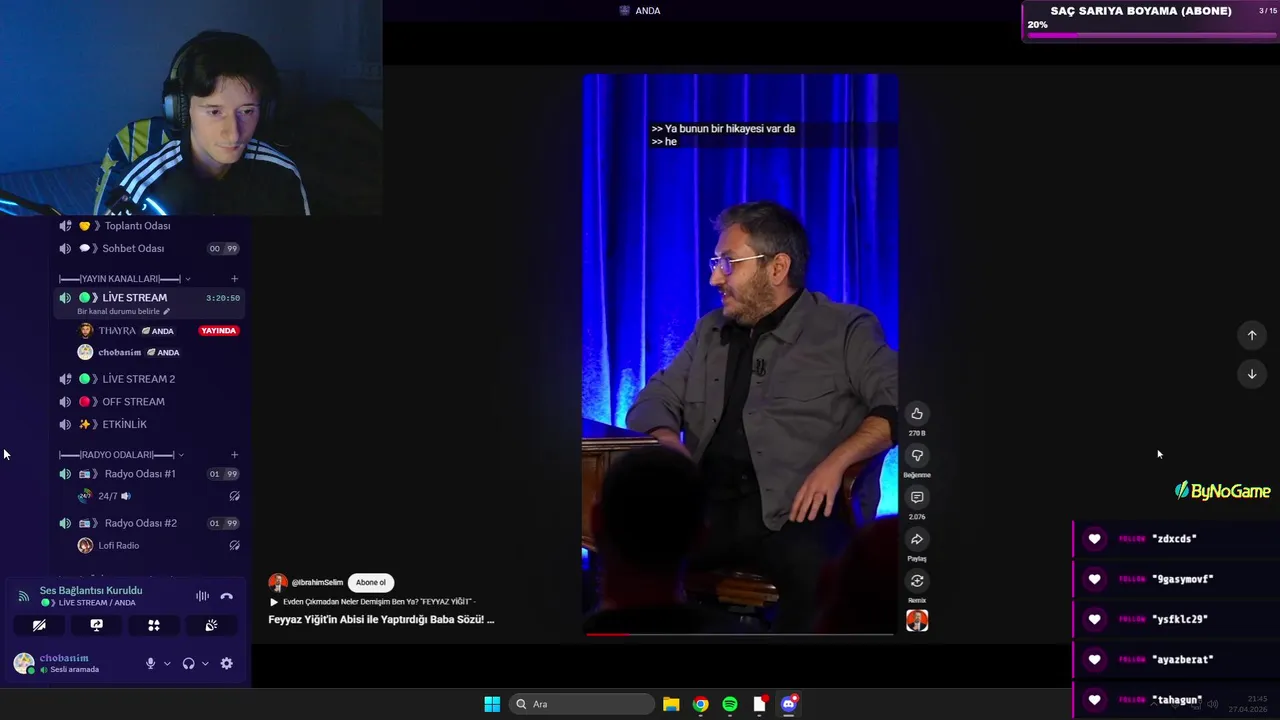1280x720 pixels.
Task: Watch stream via YAYINDA badge
Action: 219,331
